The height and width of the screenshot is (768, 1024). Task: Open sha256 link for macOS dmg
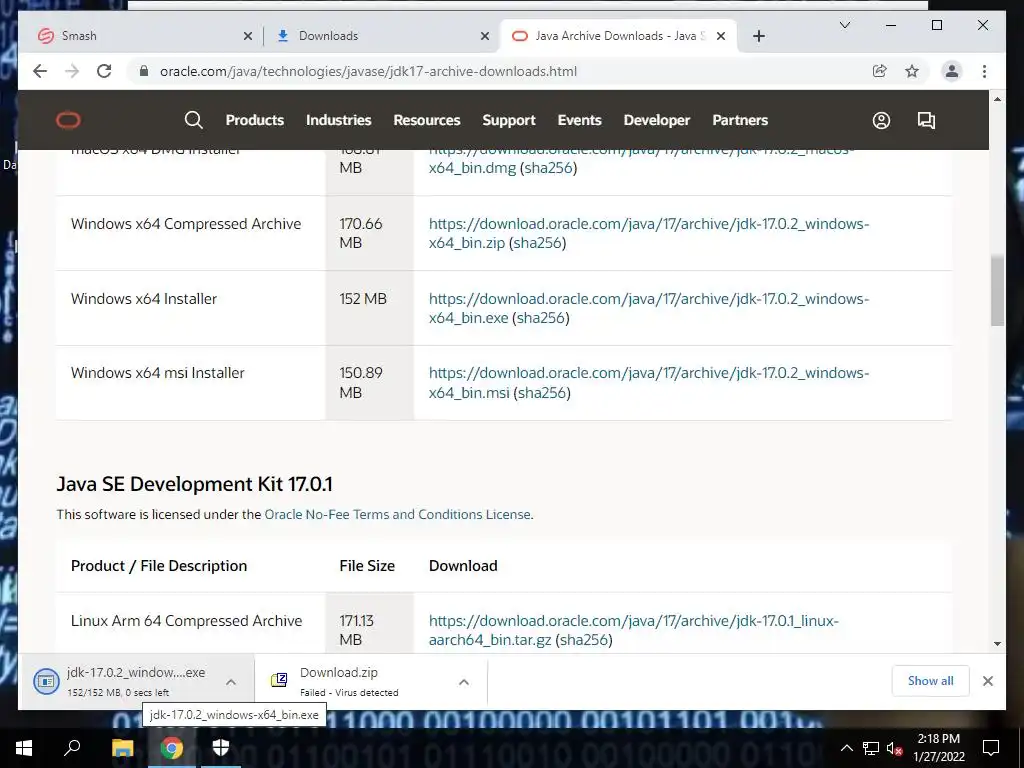pos(549,168)
